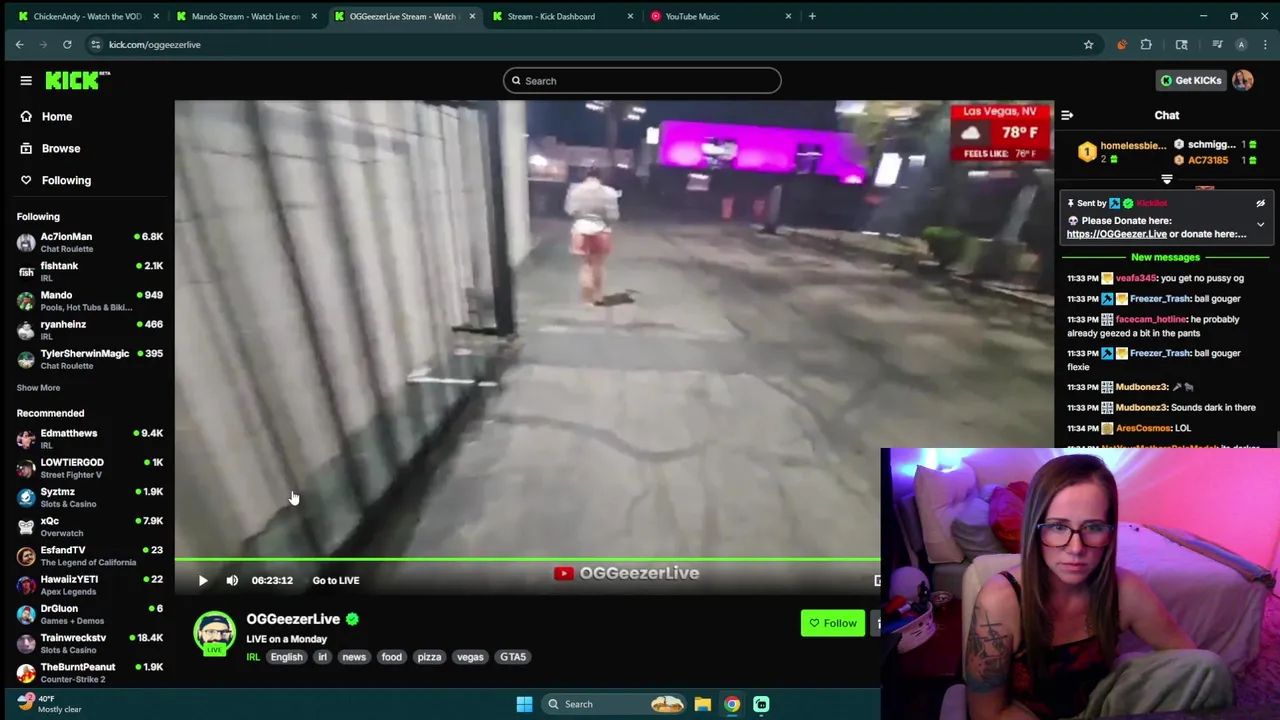The height and width of the screenshot is (720, 1280).
Task: Play the paused stream video
Action: [203, 580]
